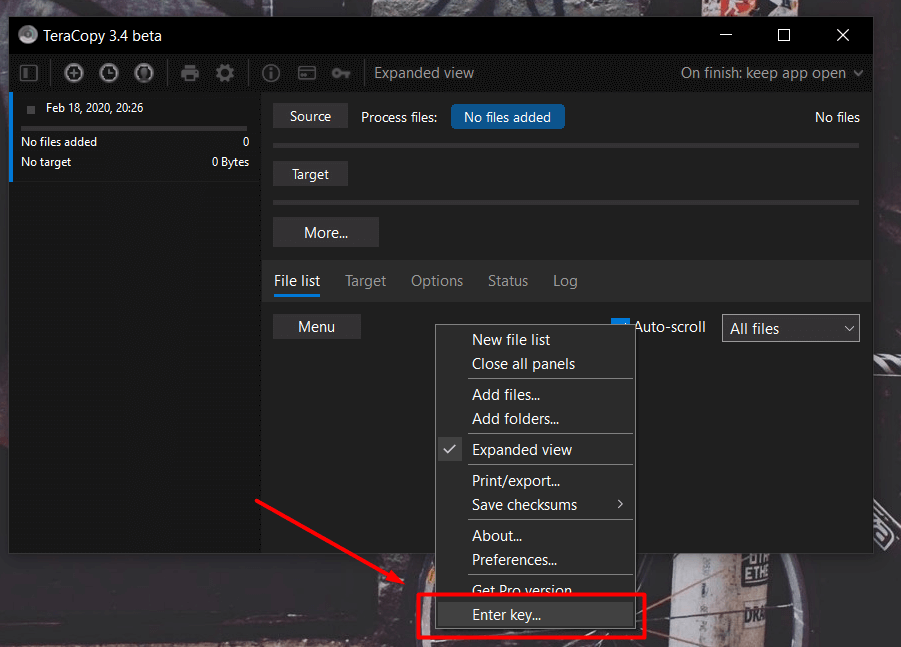The height and width of the screenshot is (647, 901).
Task: Switch to the Log tab
Action: click(x=565, y=280)
